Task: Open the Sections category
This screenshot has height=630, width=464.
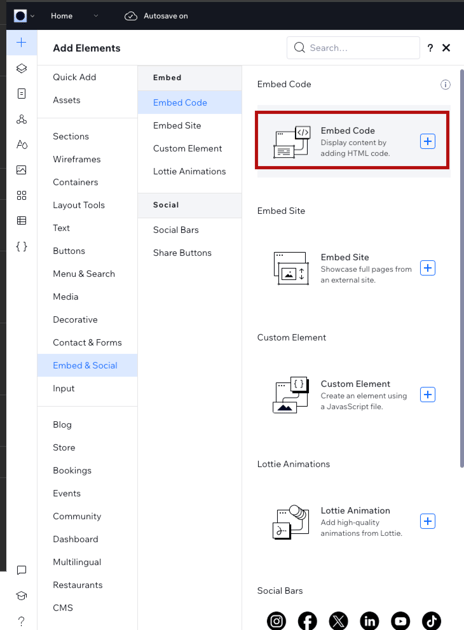Action: click(71, 136)
